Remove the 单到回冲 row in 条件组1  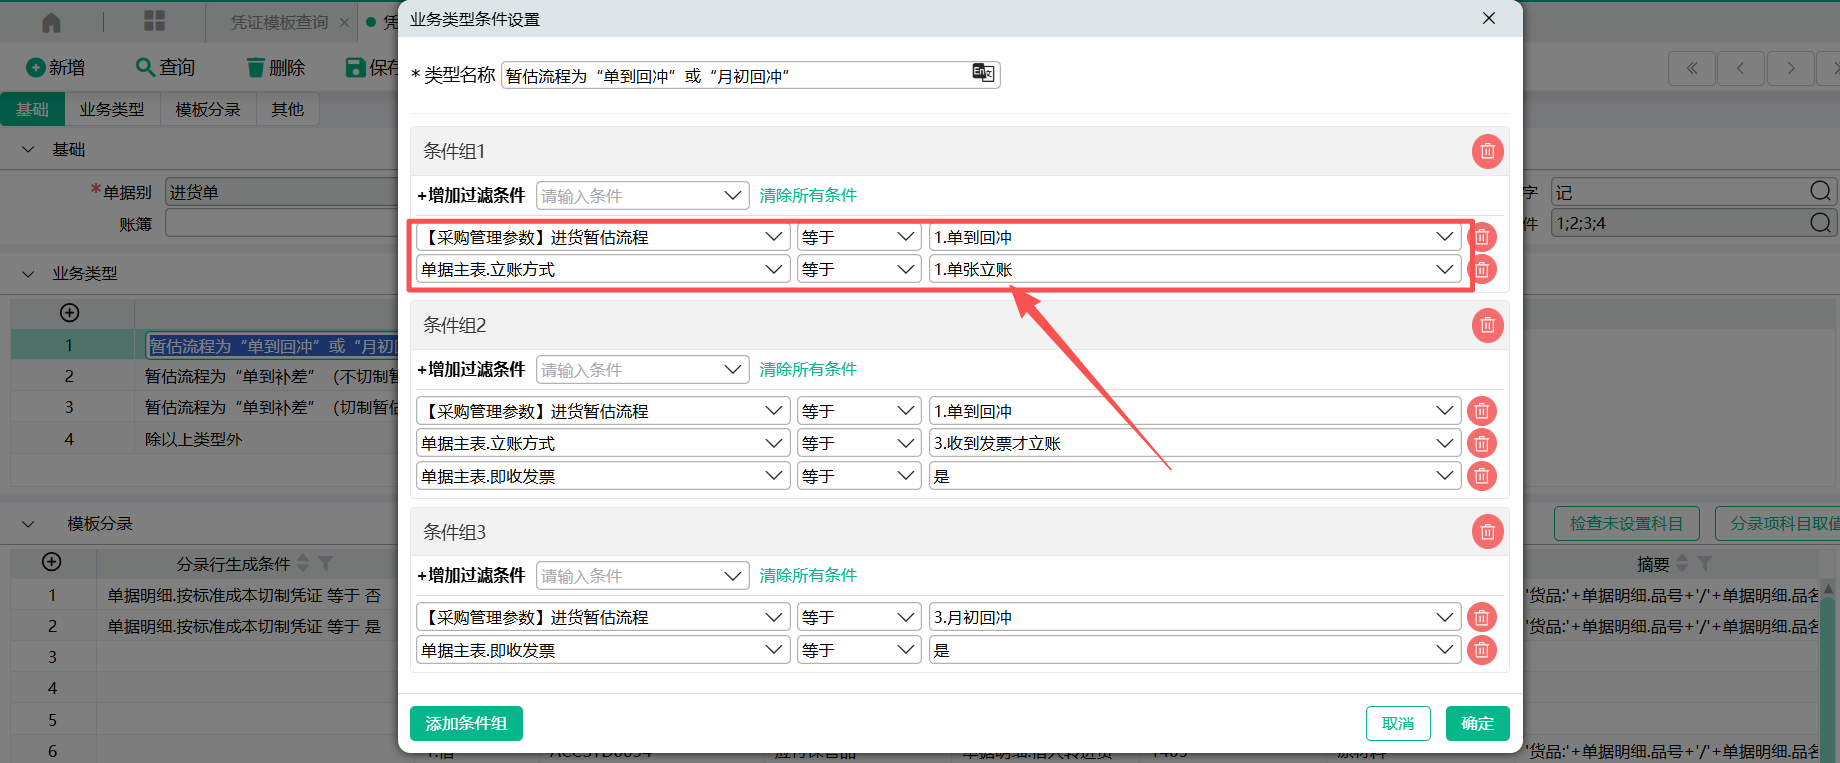click(1481, 237)
